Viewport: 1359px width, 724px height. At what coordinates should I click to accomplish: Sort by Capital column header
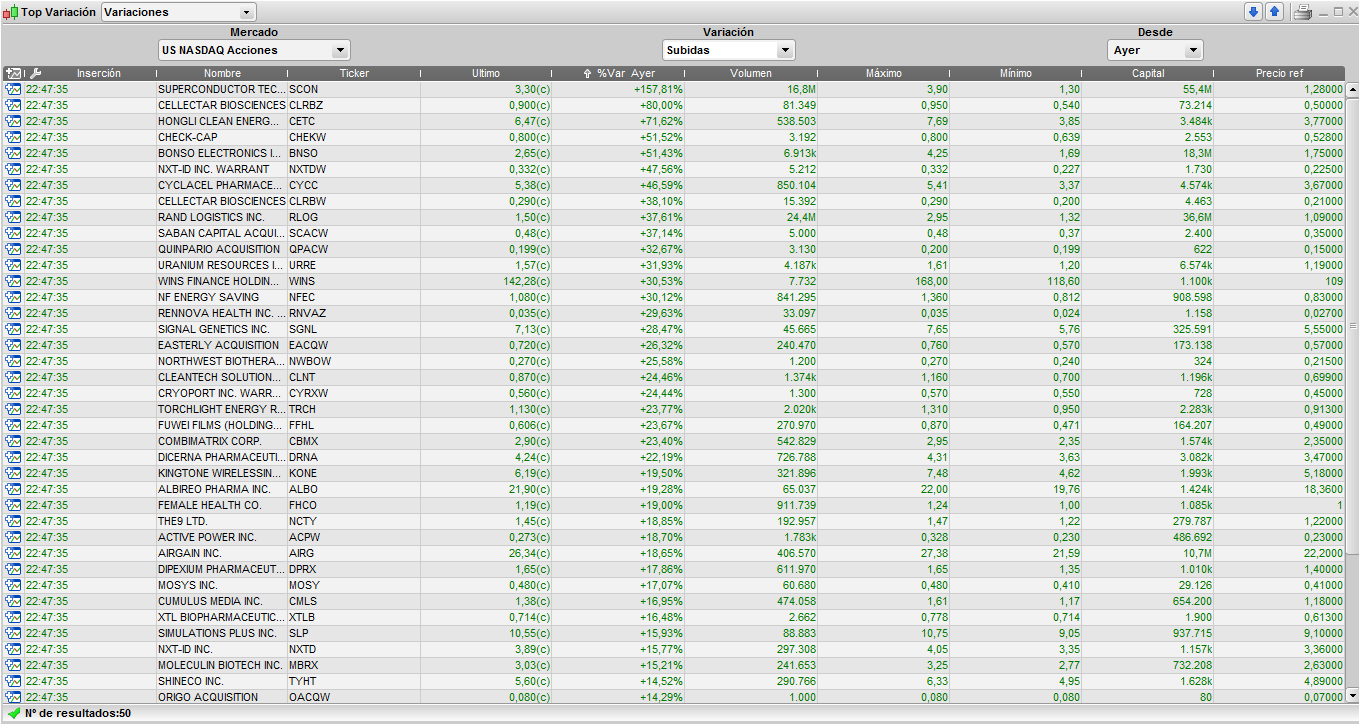pos(1148,73)
